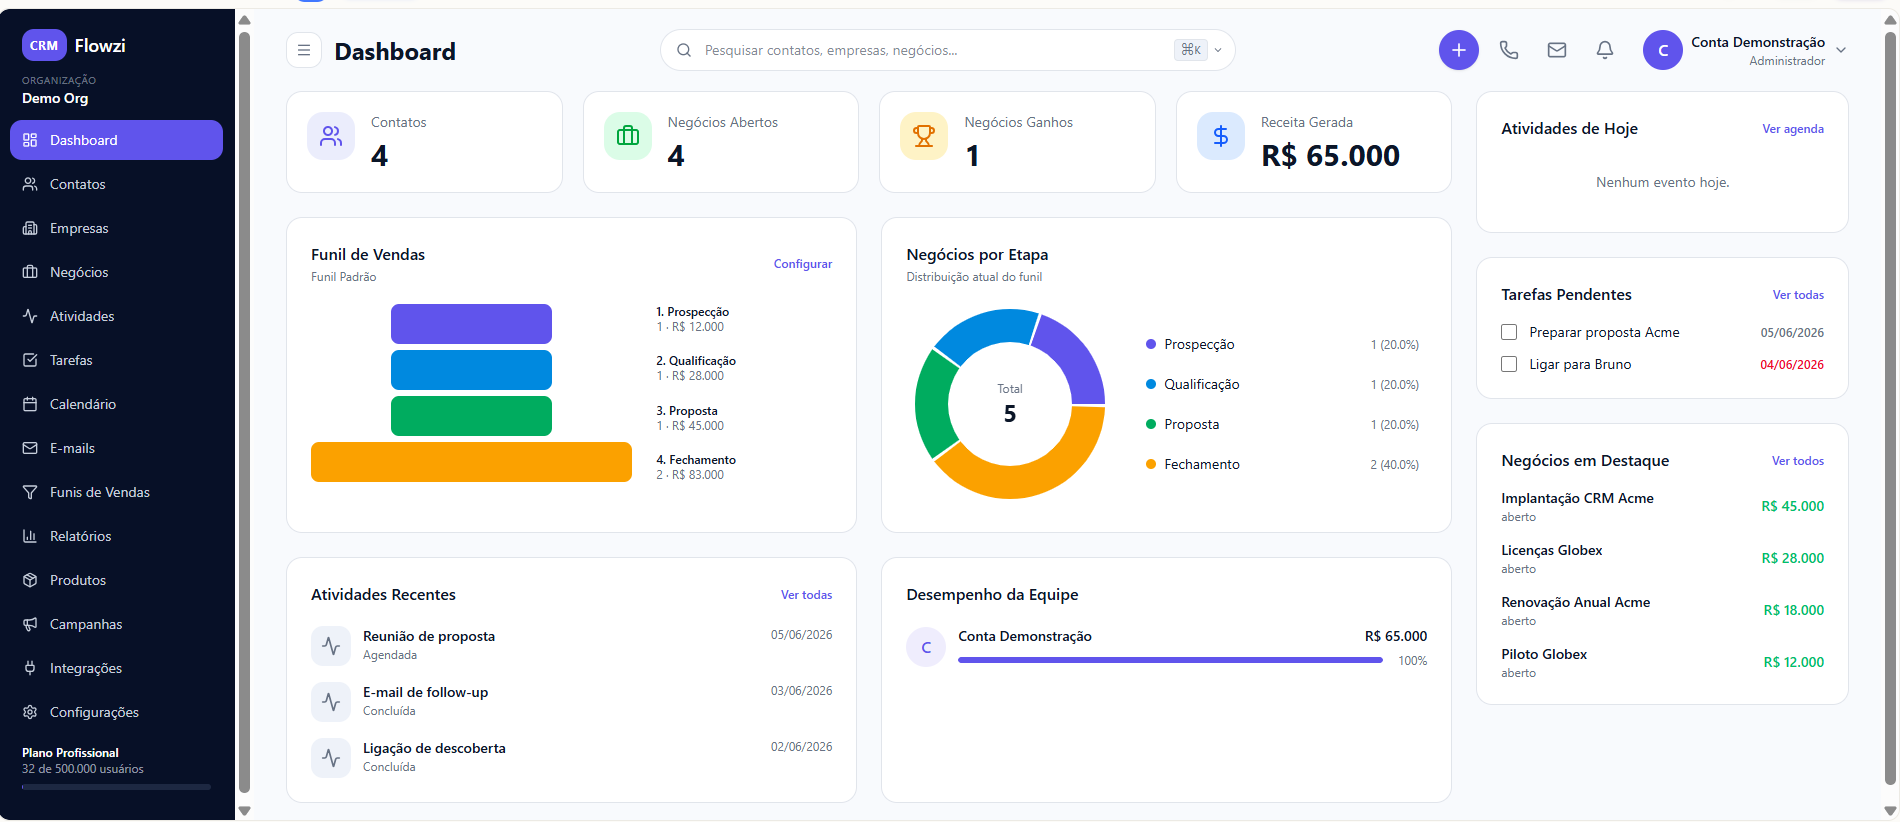Image resolution: width=1900 pixels, height=822 pixels.
Task: Check the Ligar para Bruno task
Action: [1509, 364]
